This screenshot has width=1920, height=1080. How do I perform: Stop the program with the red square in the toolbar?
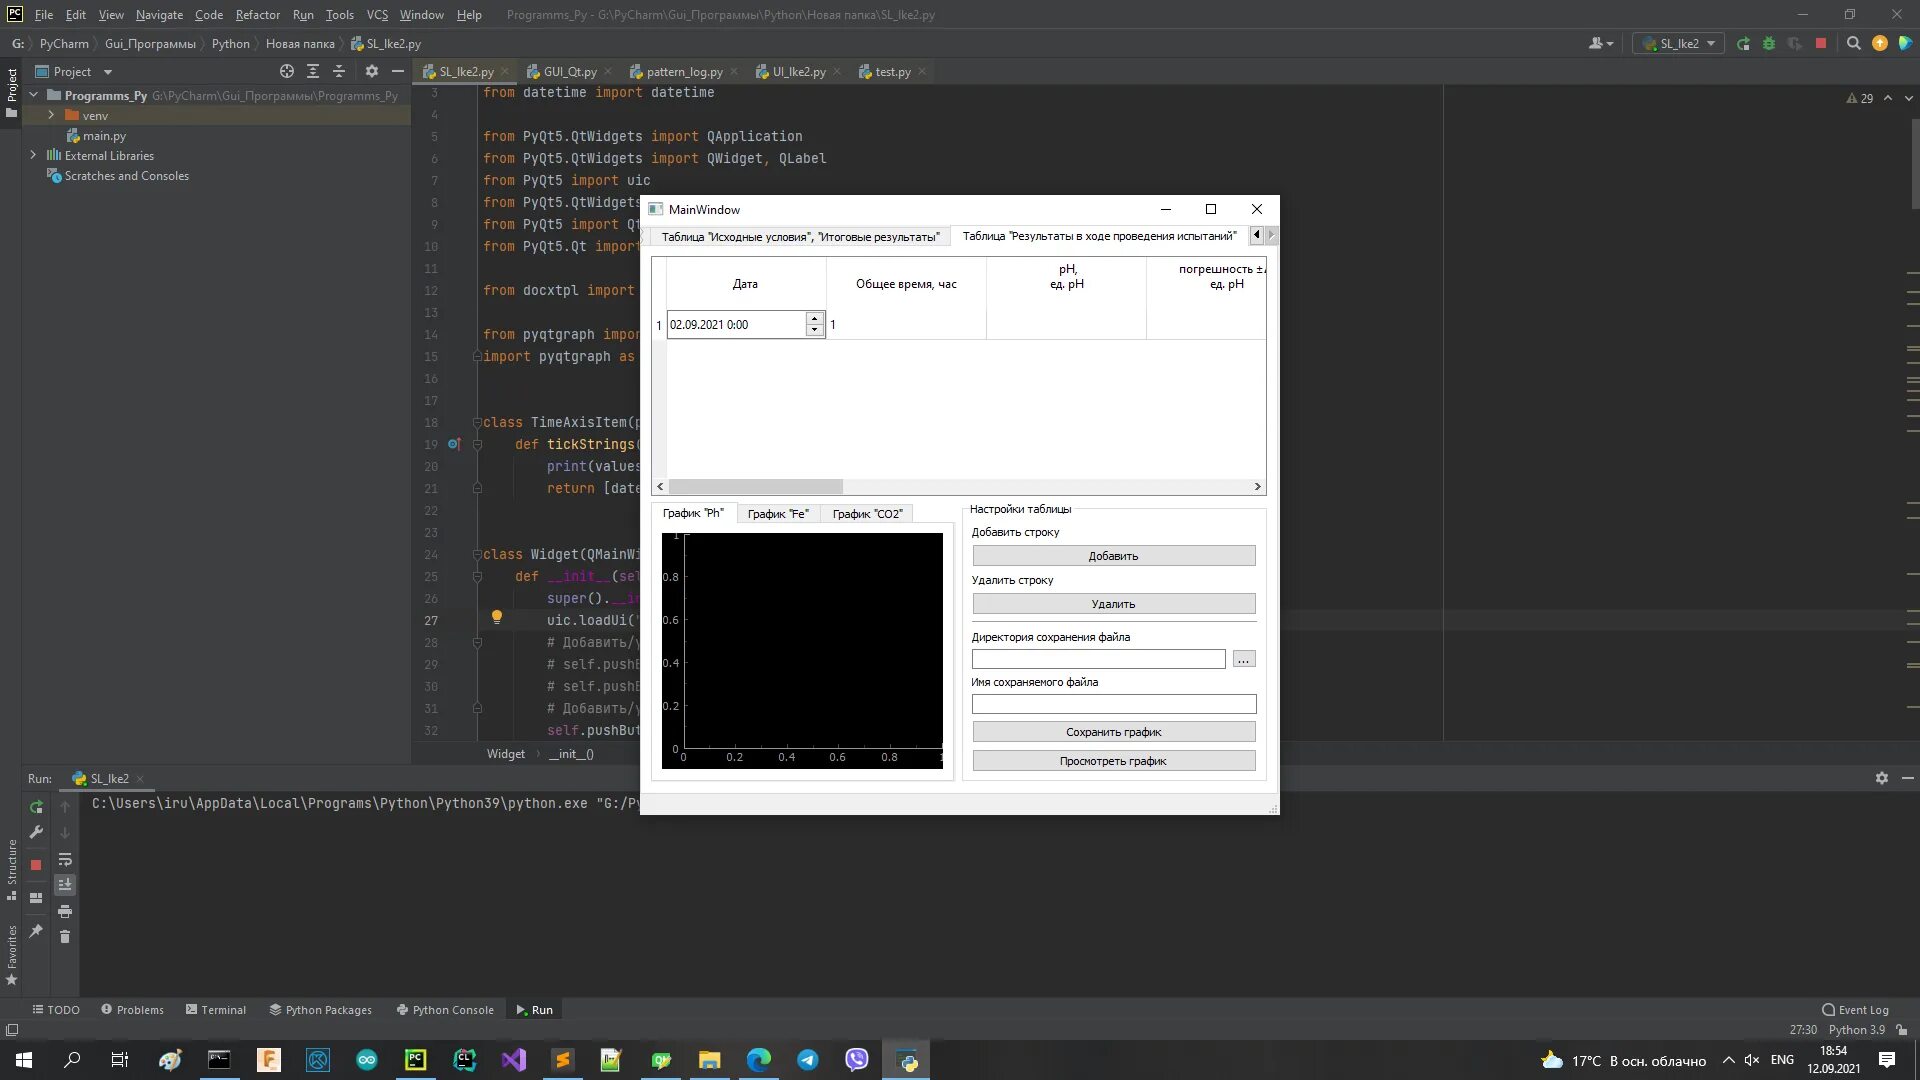click(x=1821, y=43)
